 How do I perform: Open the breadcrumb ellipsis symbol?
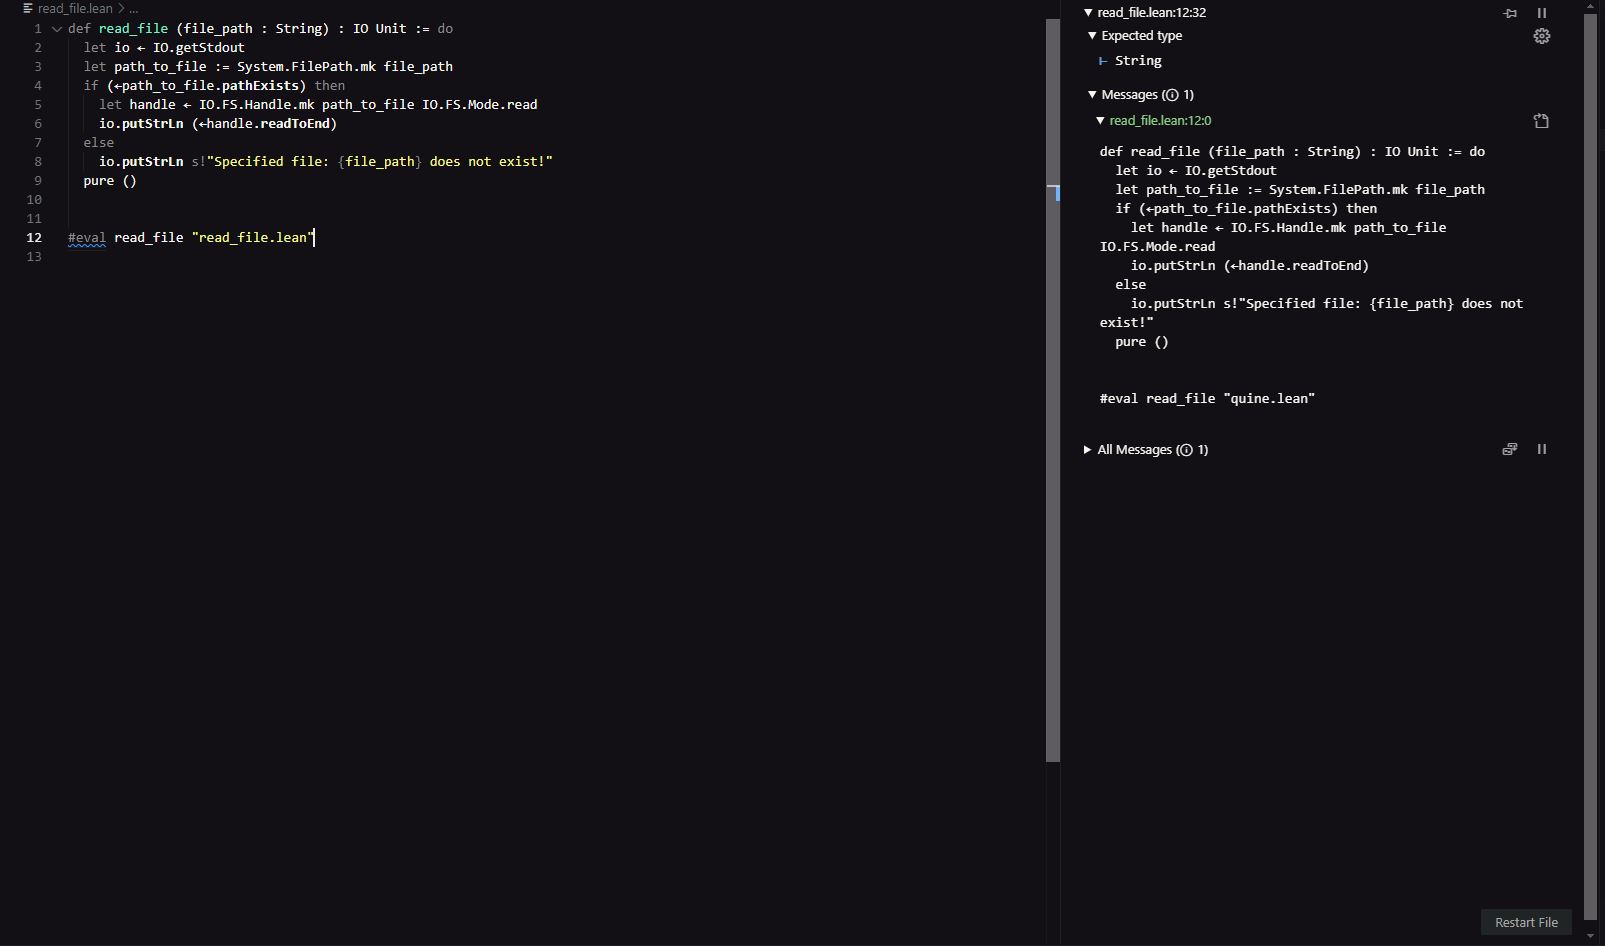(134, 8)
